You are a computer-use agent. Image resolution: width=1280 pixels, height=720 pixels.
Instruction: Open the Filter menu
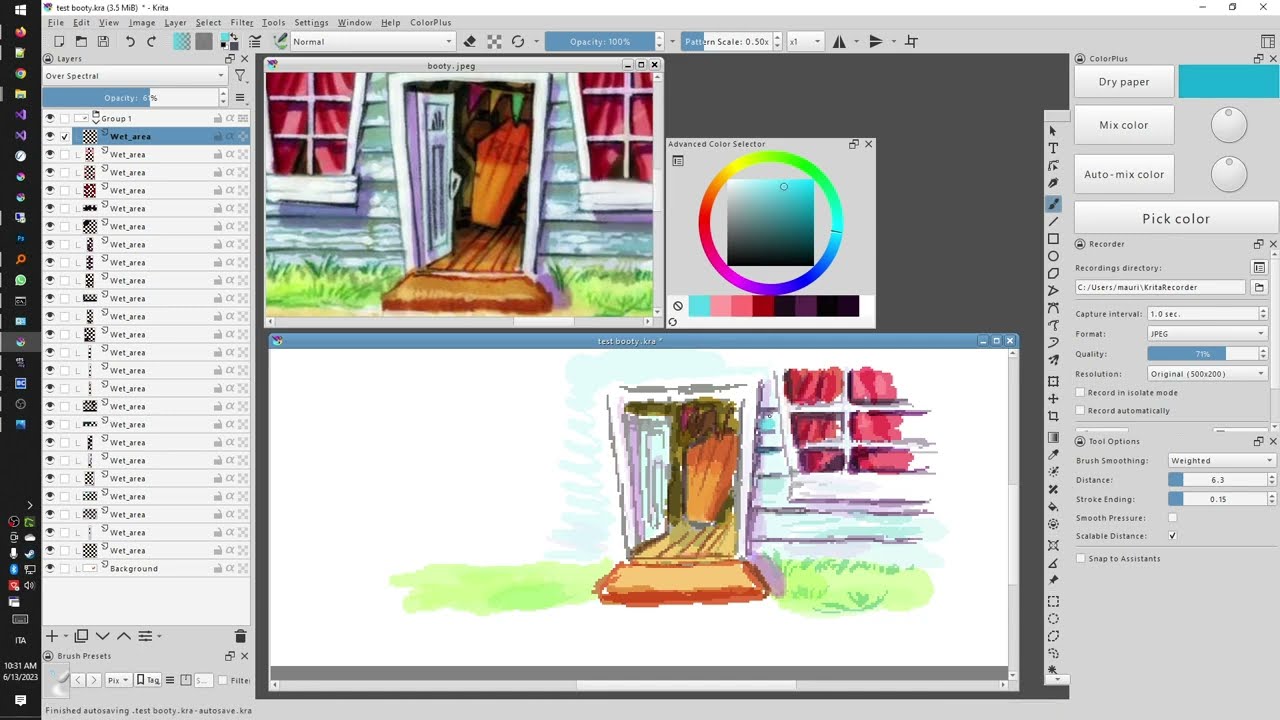pyautogui.click(x=242, y=22)
